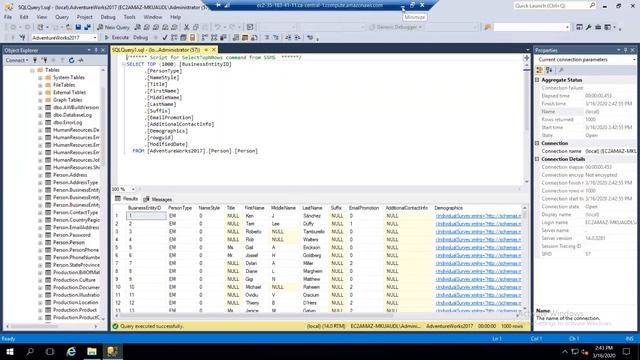Switch output to Results to Grid

[245, 38]
